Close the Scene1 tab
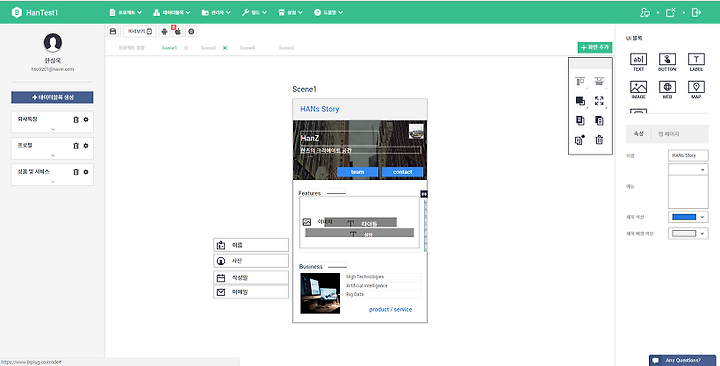The height and width of the screenshot is (366, 720). [x=186, y=48]
